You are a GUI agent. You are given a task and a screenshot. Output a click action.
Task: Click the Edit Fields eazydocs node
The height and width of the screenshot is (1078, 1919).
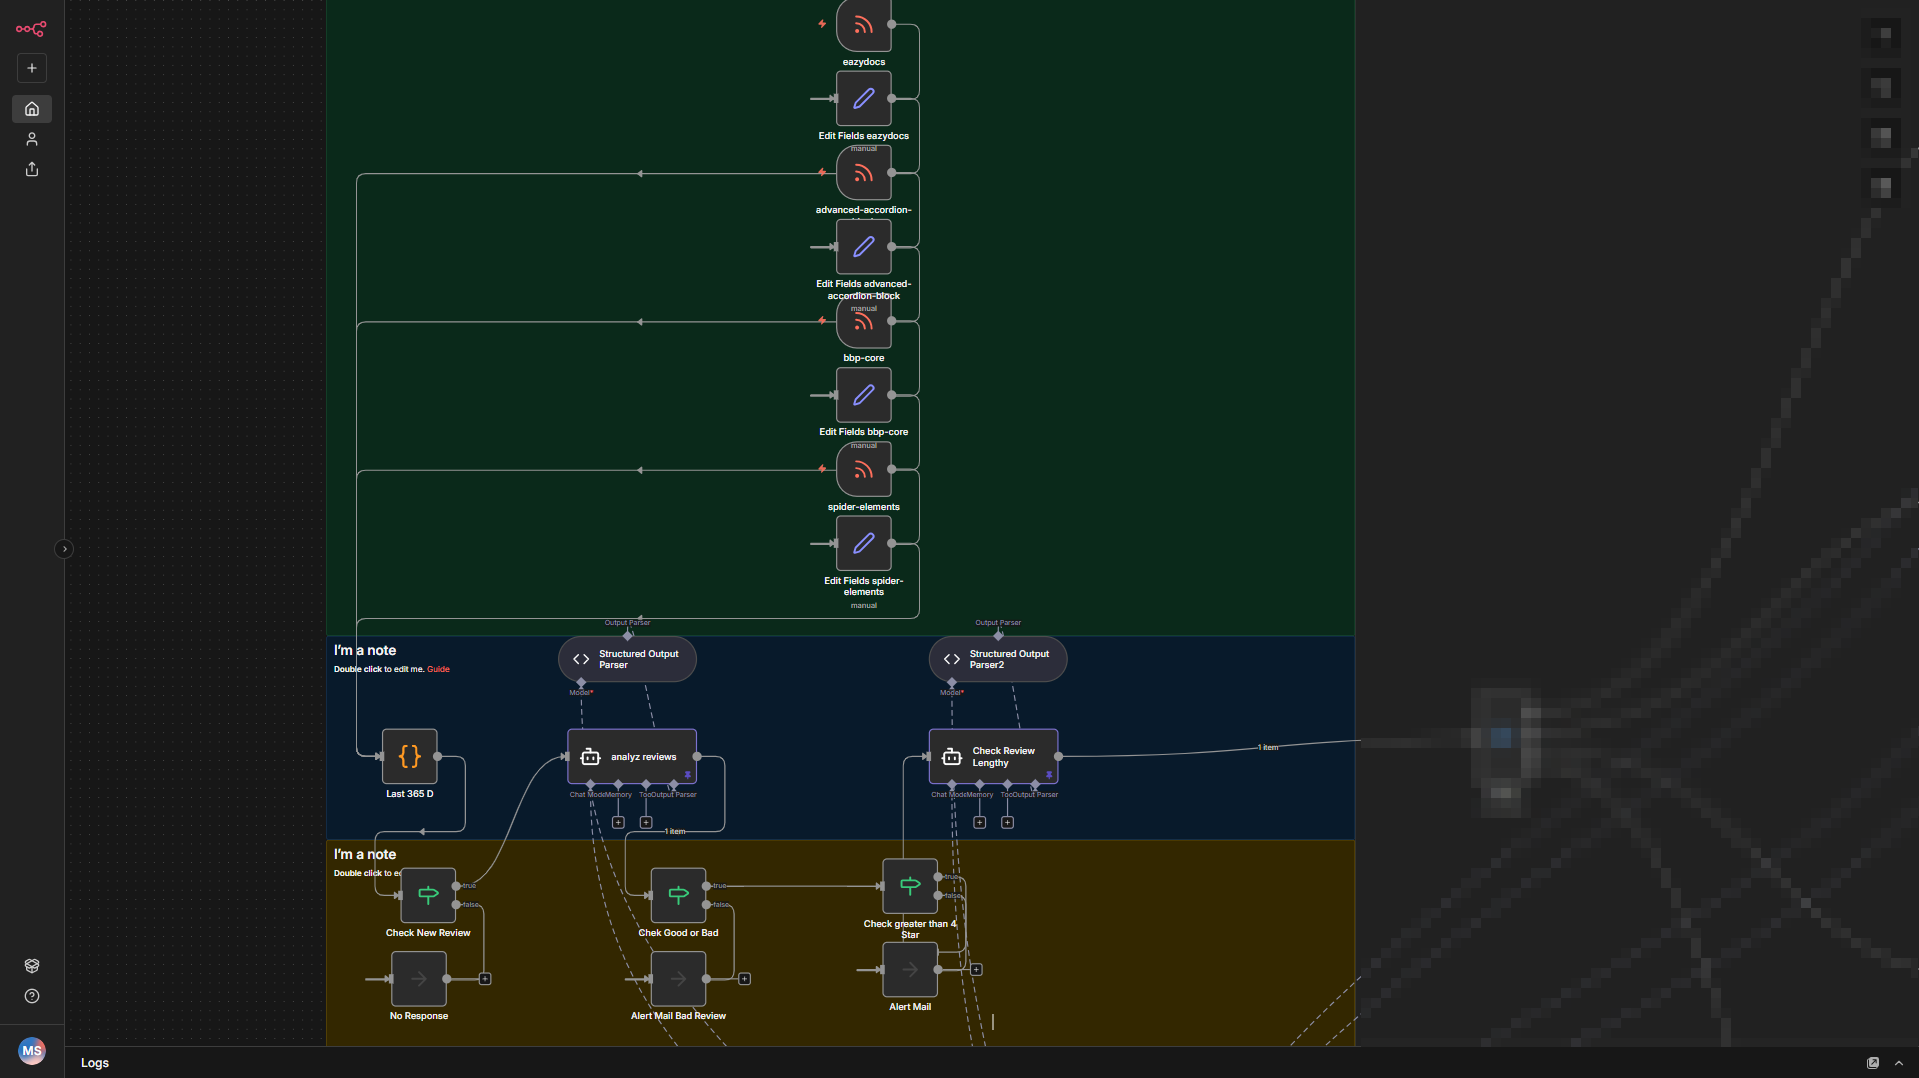863,99
